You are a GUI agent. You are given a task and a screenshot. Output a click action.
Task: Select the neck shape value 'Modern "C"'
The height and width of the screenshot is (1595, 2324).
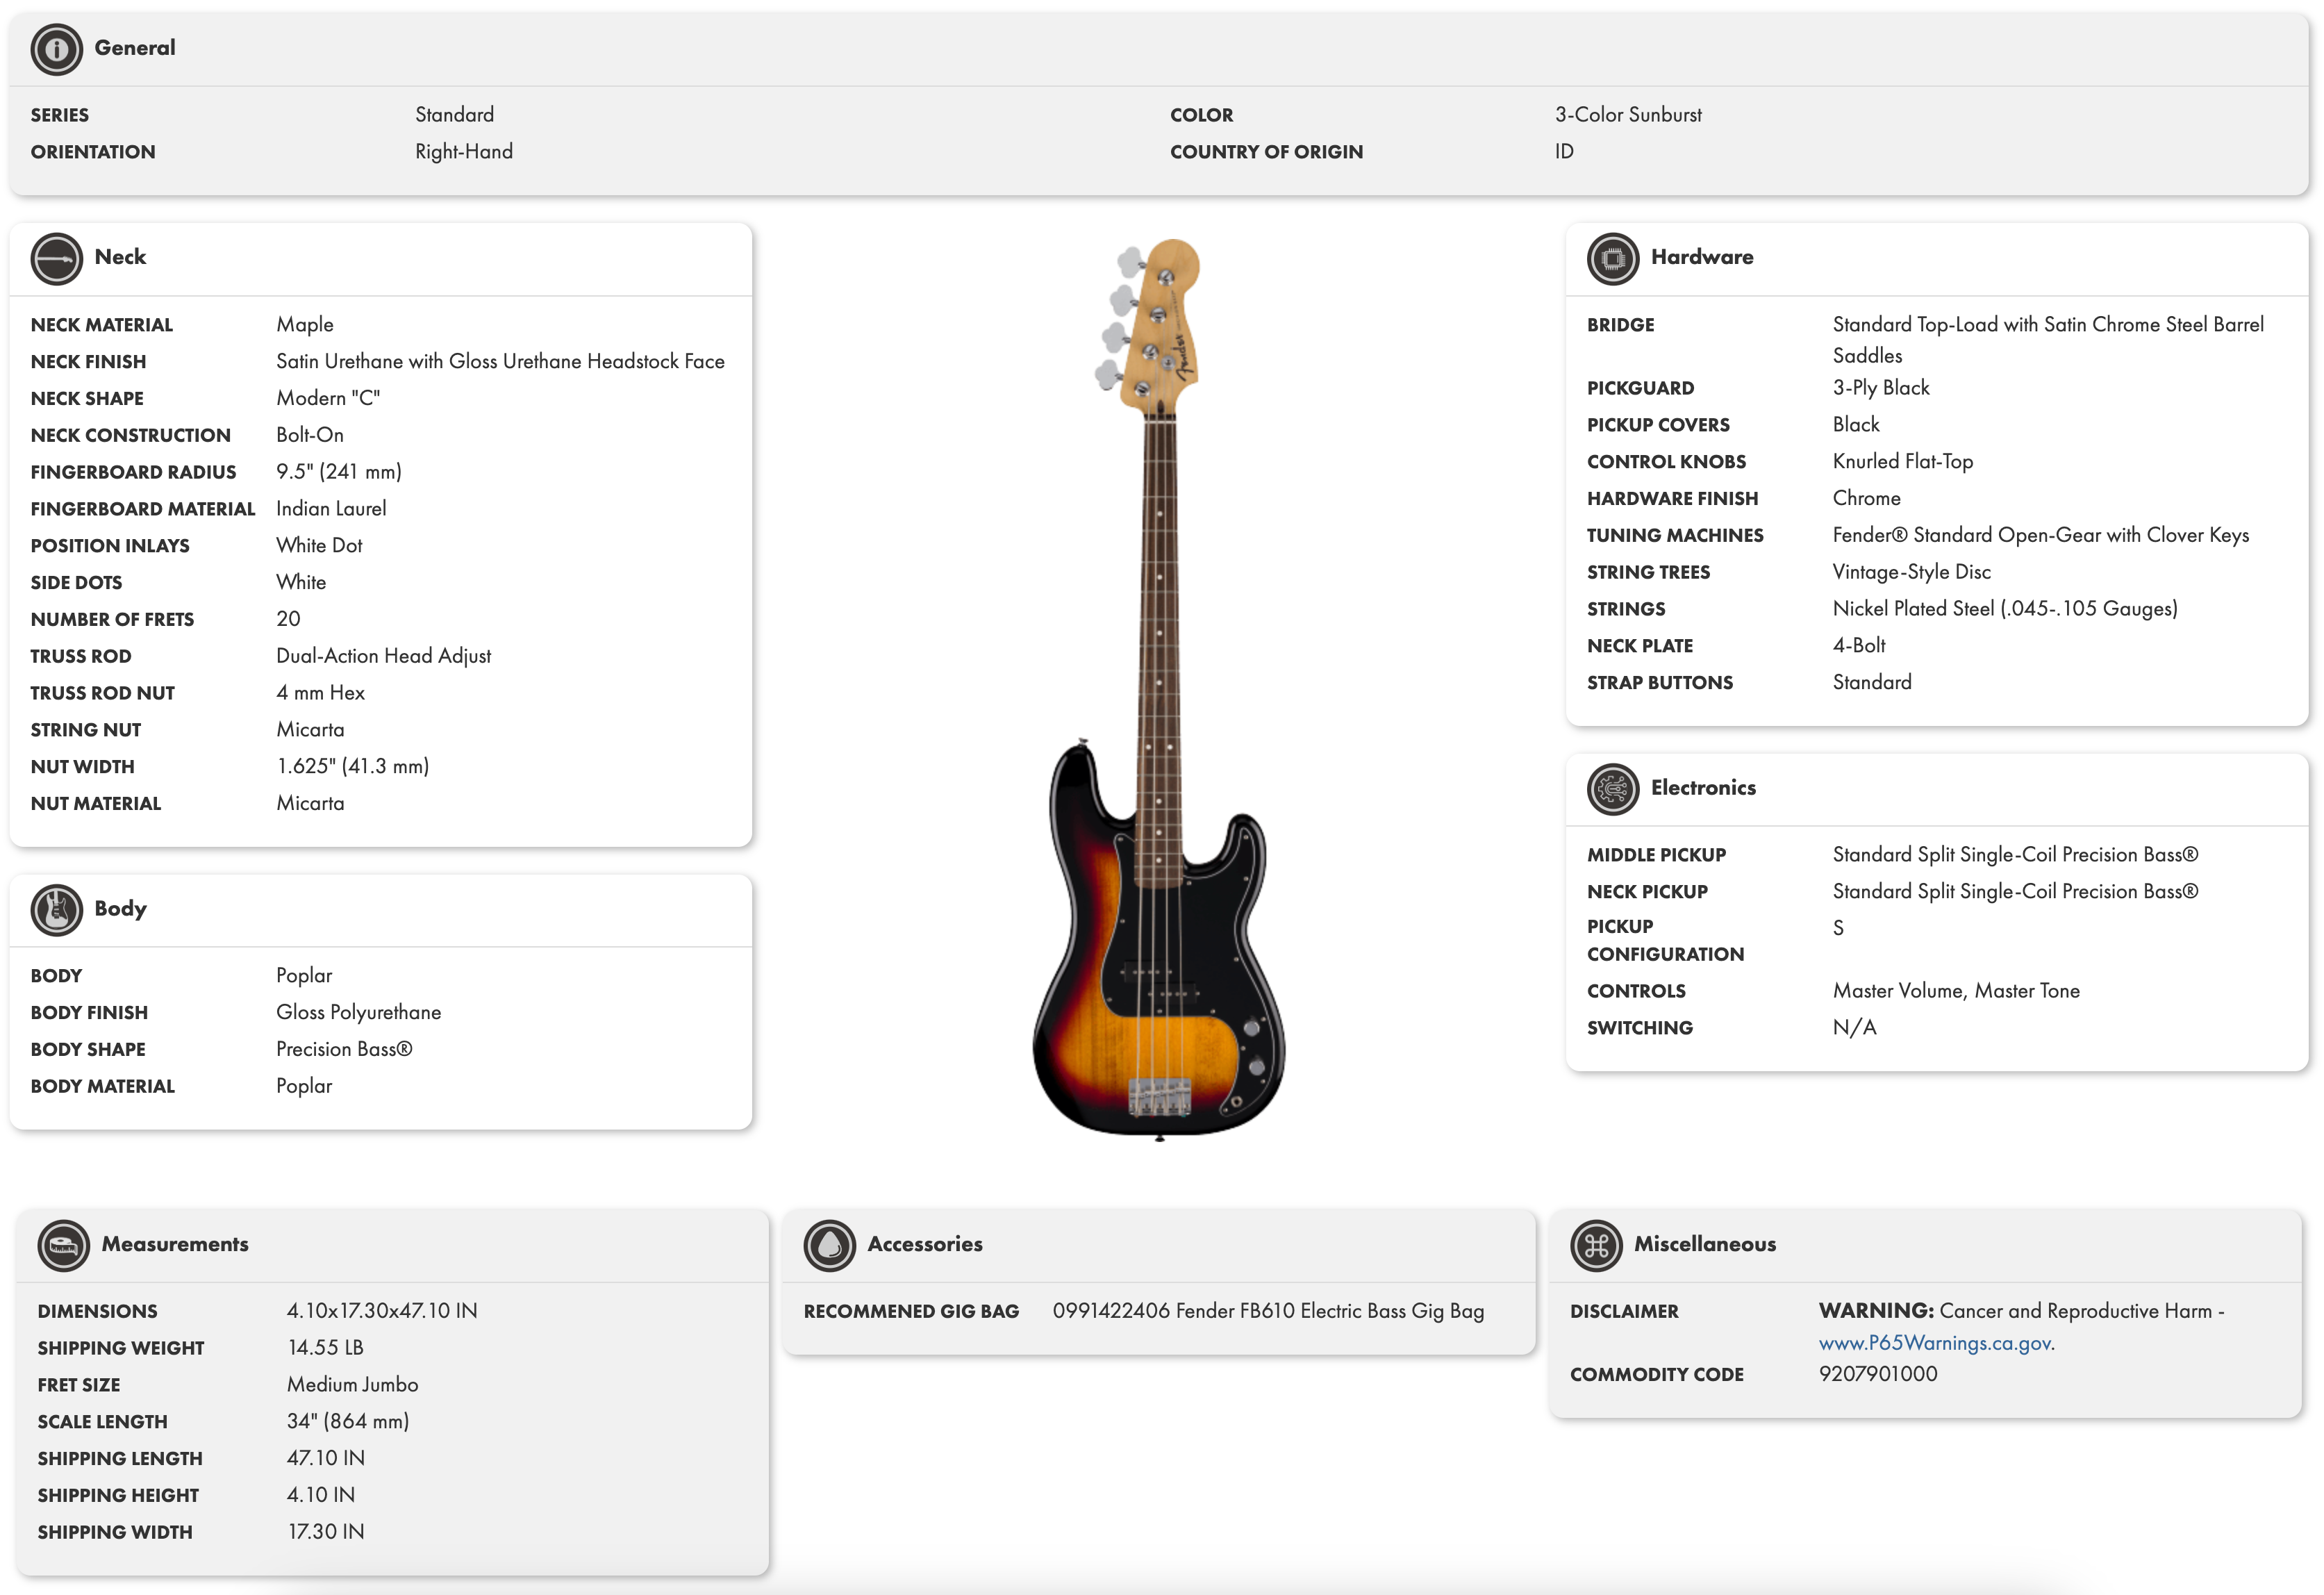pos(328,397)
